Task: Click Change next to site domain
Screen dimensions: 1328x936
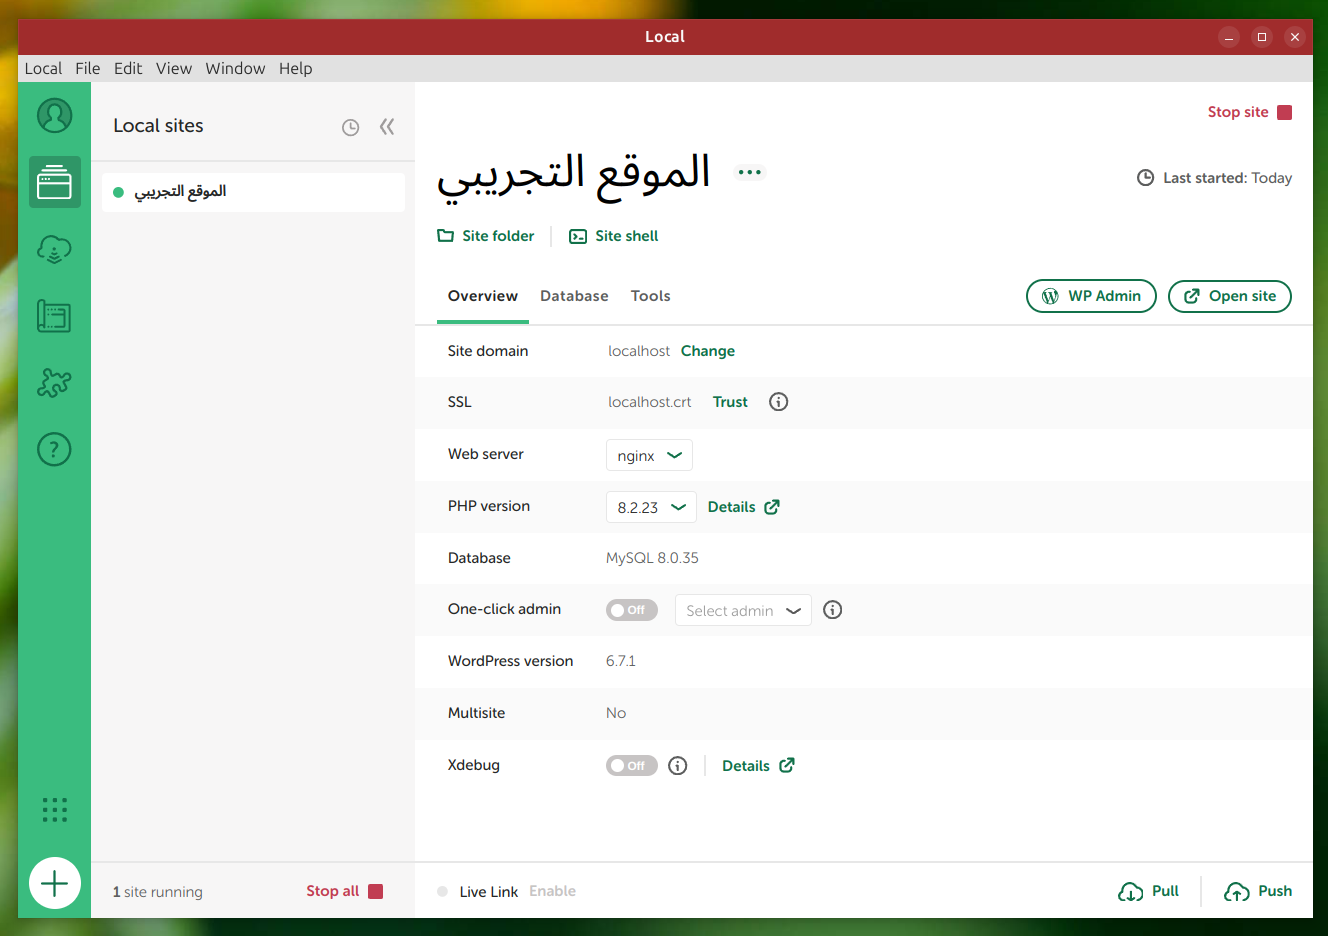Action: (708, 351)
